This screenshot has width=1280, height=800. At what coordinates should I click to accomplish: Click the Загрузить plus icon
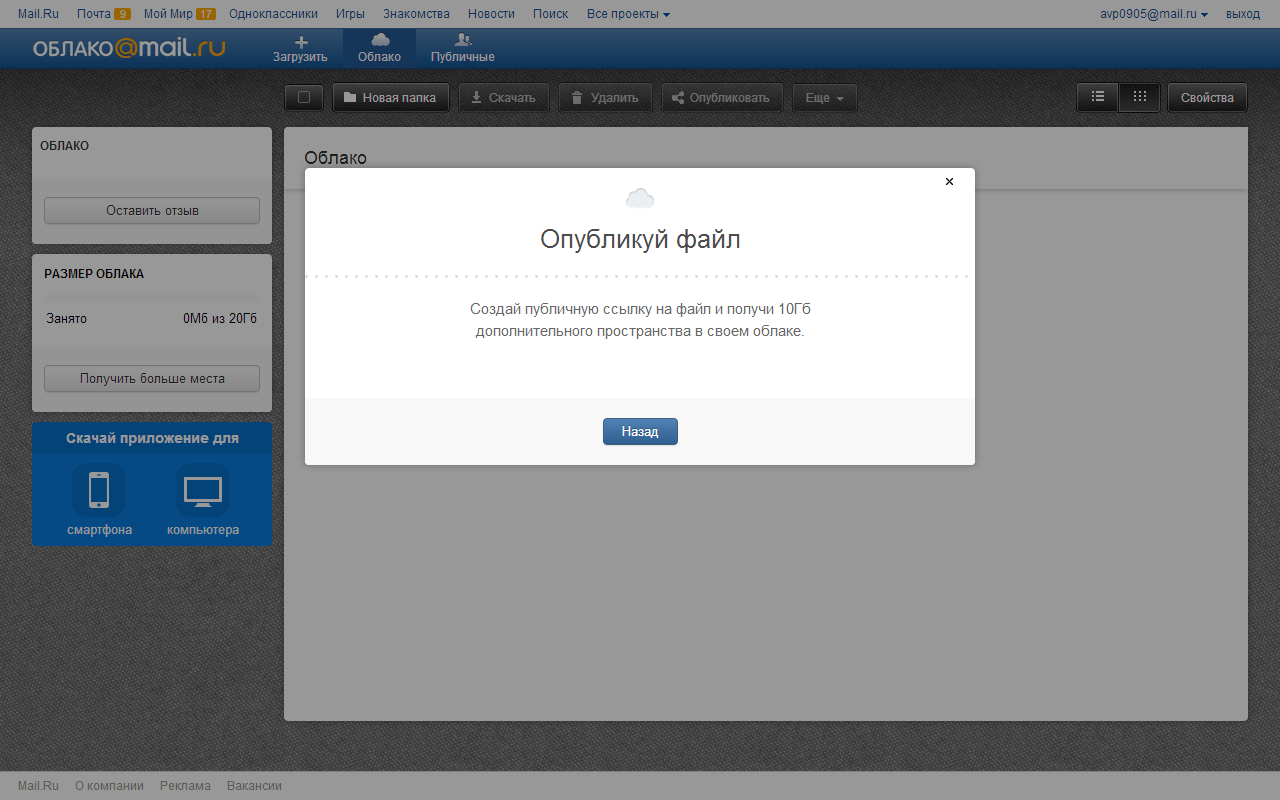pyautogui.click(x=300, y=42)
